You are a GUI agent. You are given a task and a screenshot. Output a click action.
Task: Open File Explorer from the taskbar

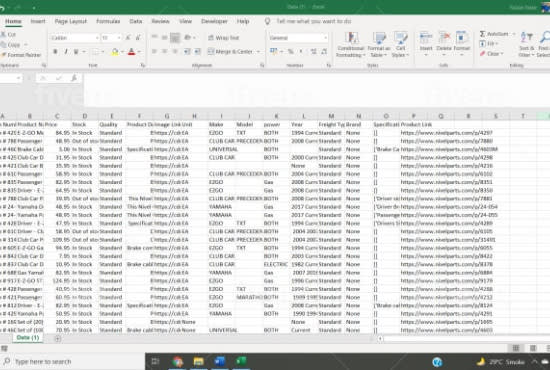pos(199,362)
